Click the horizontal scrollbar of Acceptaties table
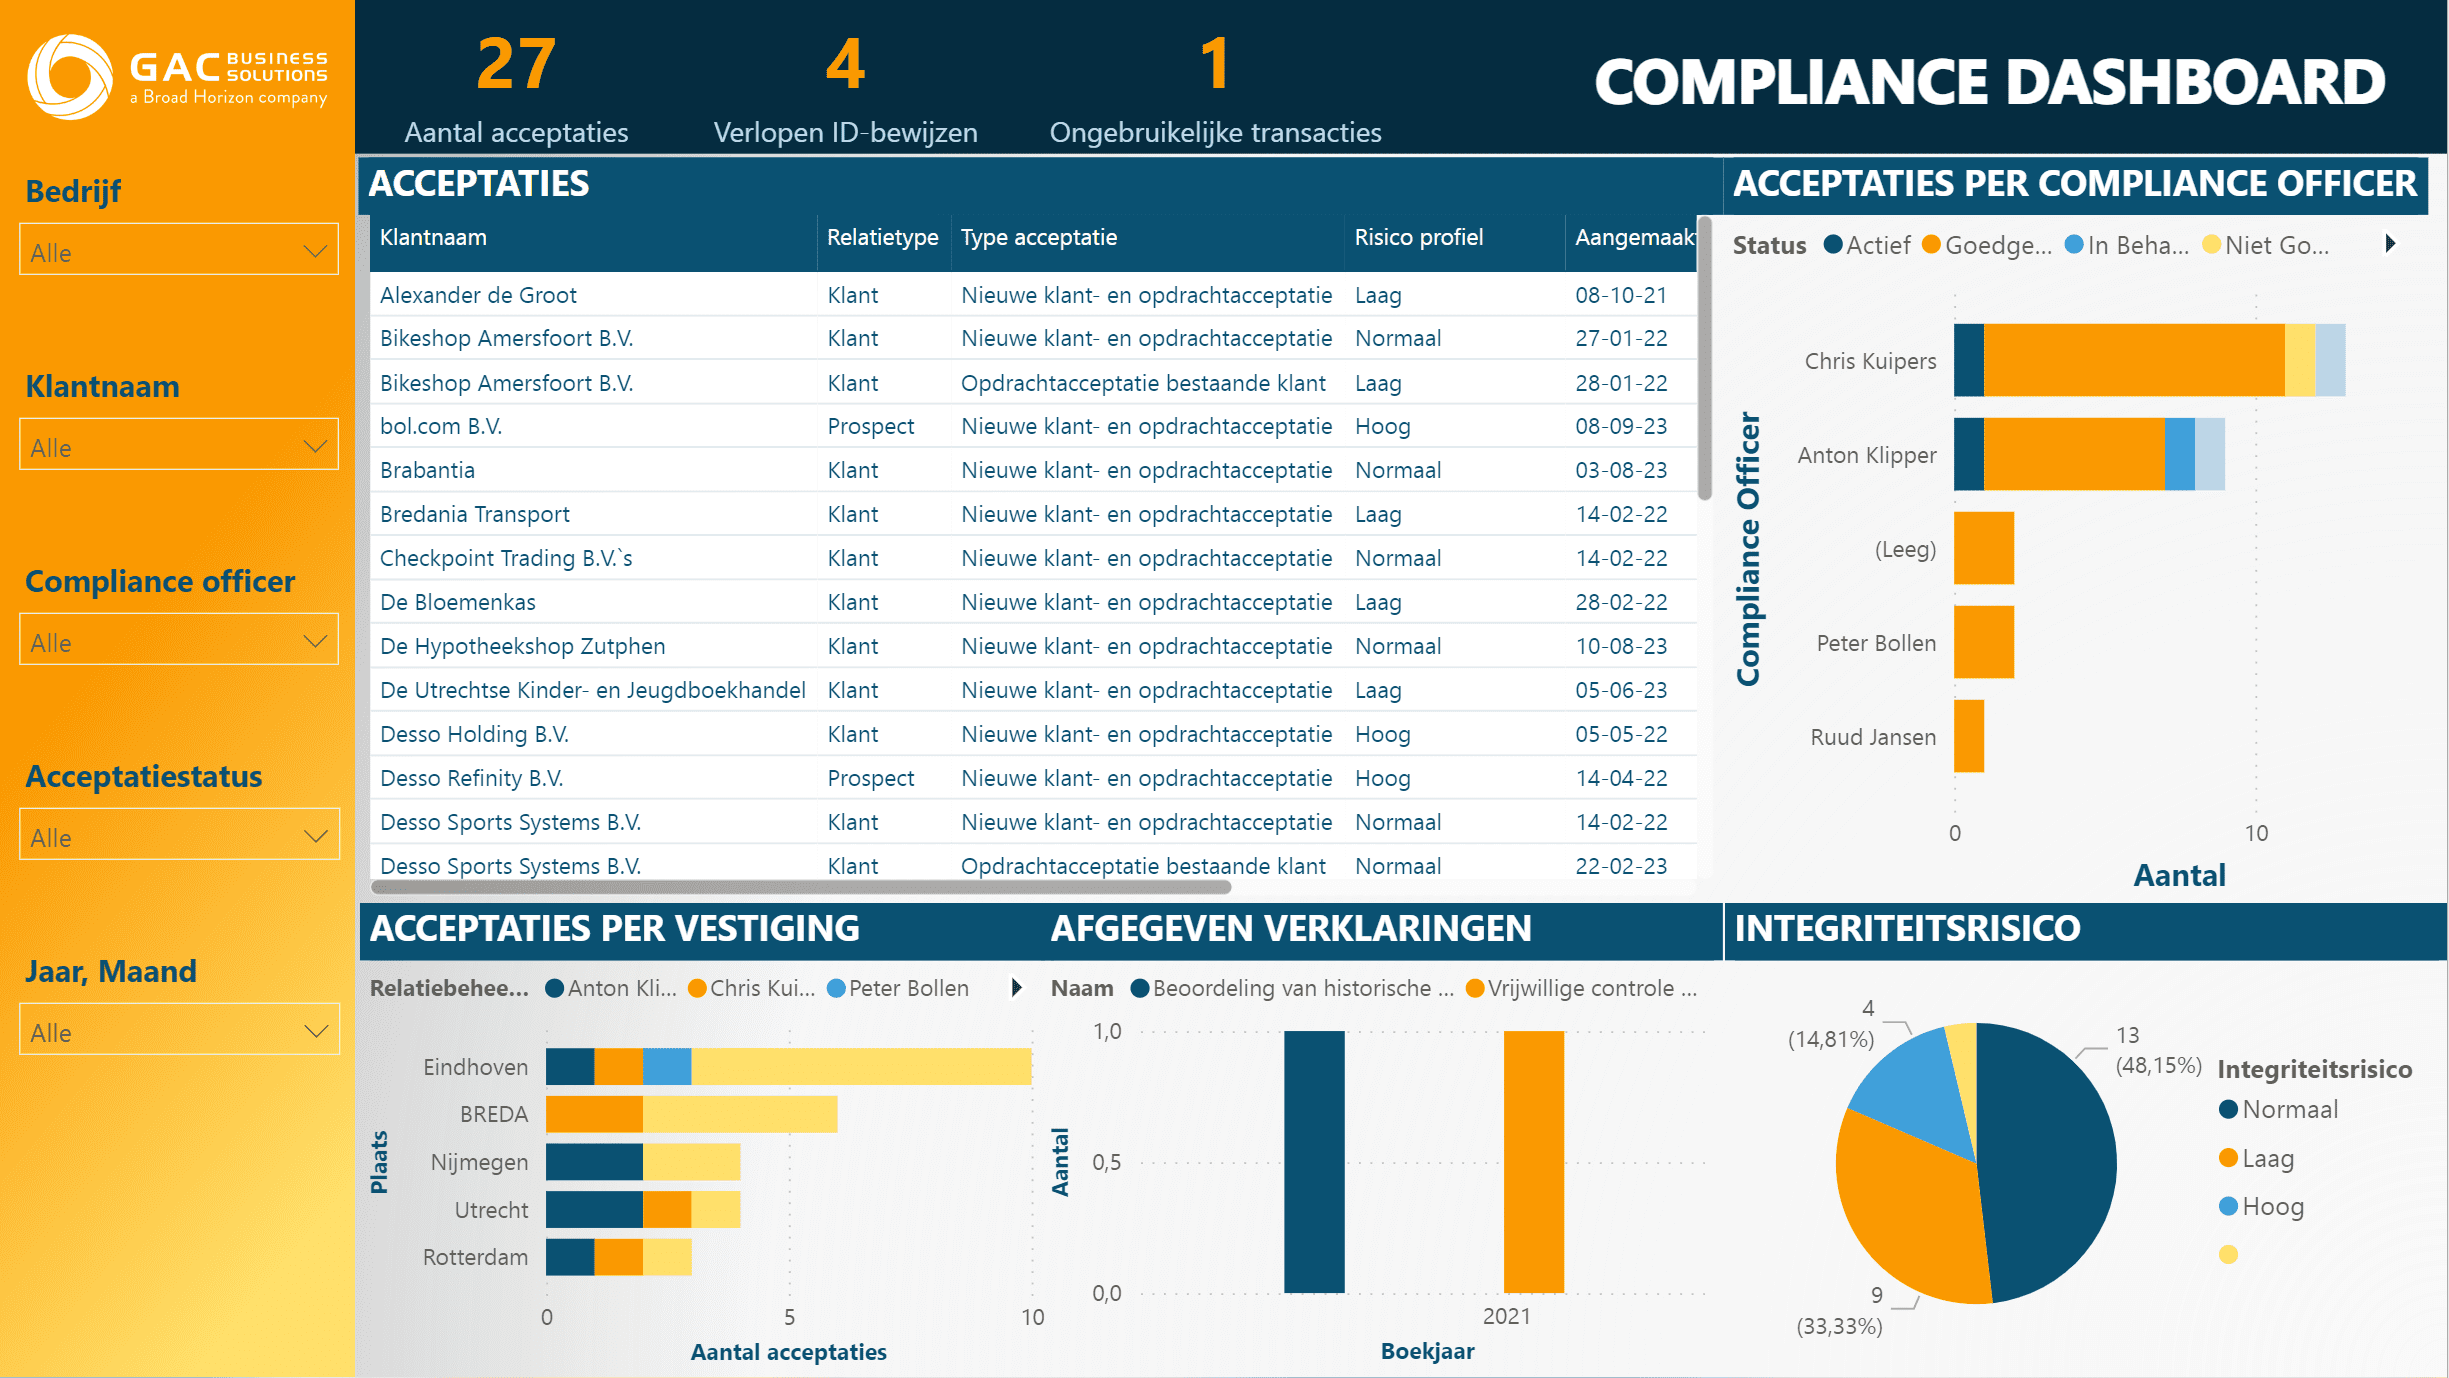 [x=800, y=887]
